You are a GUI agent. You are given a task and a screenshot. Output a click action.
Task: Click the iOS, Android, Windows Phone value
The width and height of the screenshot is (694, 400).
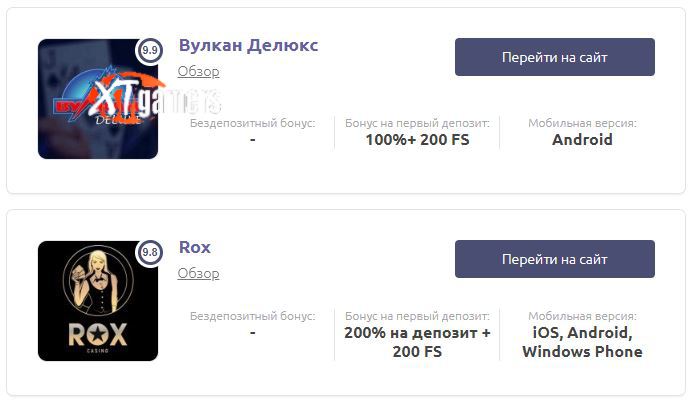(582, 342)
